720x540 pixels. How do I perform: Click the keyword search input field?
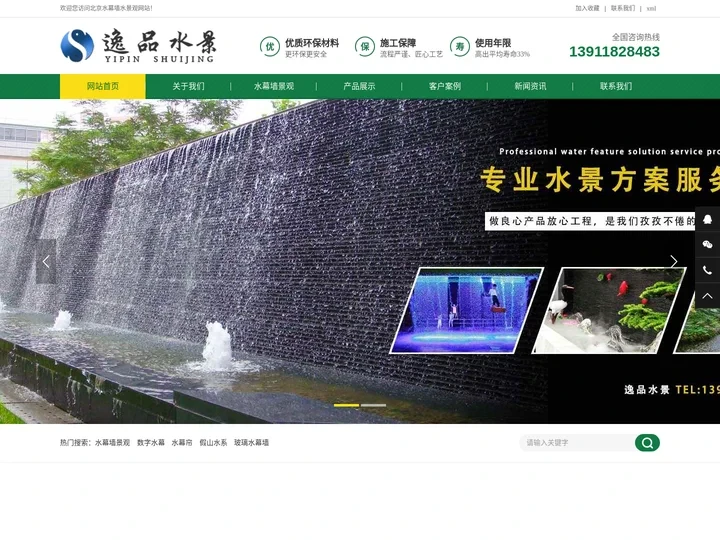pyautogui.click(x=577, y=443)
